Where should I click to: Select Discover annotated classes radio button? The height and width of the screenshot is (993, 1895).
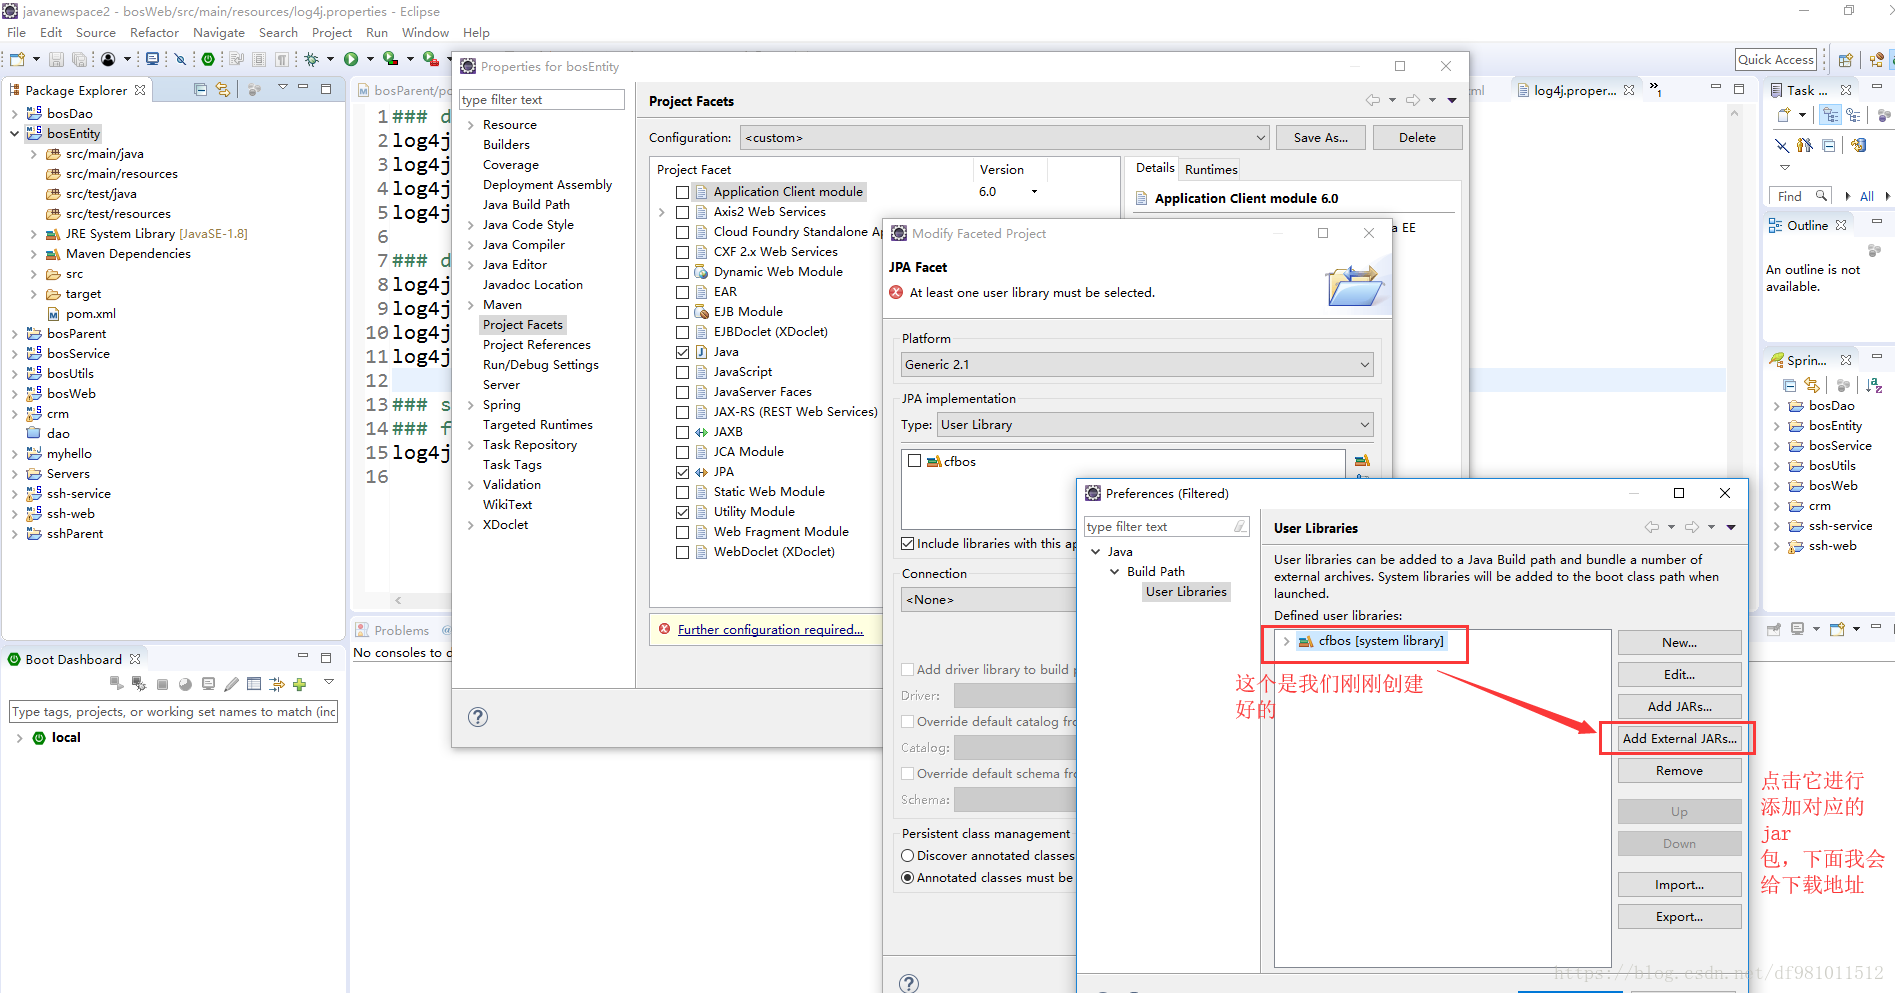908,855
